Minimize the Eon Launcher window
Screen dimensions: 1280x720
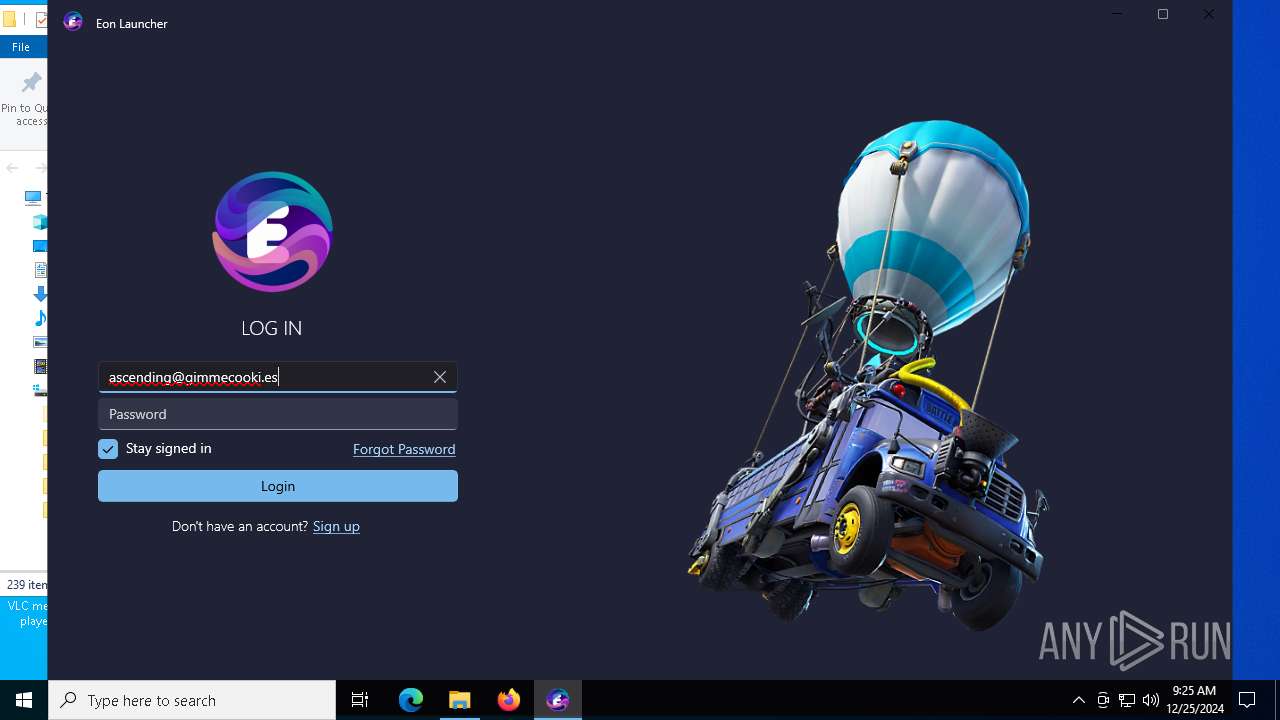(x=1117, y=14)
